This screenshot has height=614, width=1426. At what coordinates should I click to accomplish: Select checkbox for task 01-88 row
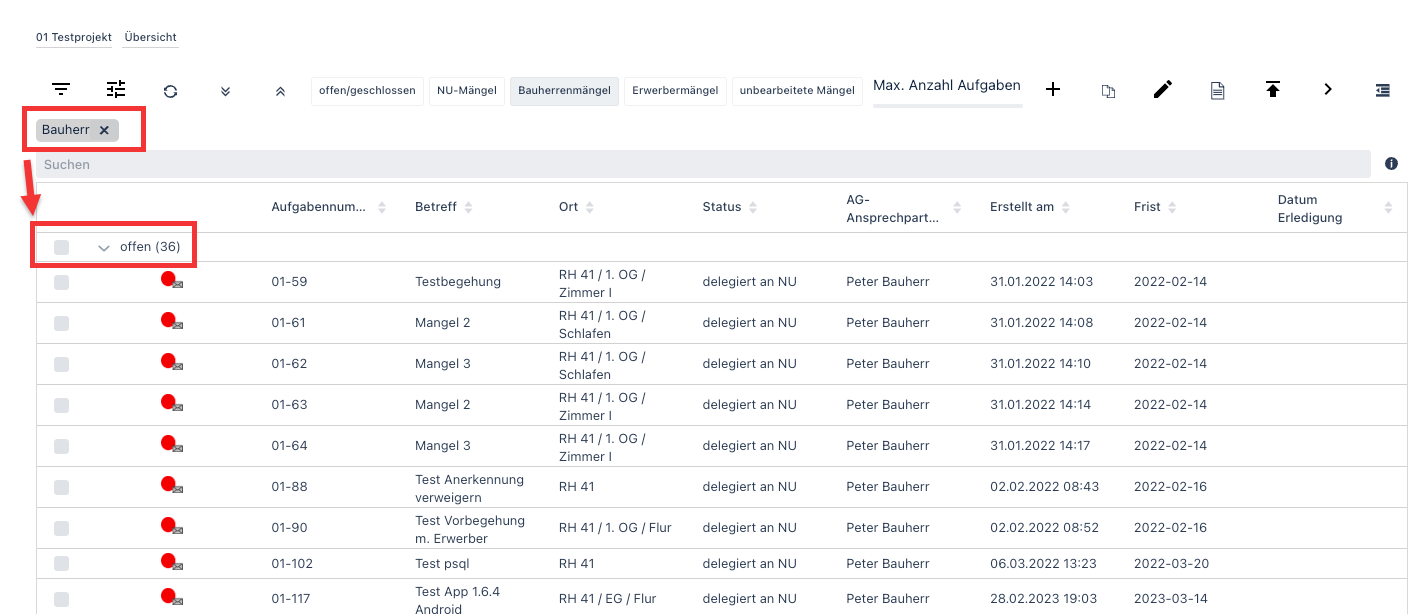click(62, 488)
